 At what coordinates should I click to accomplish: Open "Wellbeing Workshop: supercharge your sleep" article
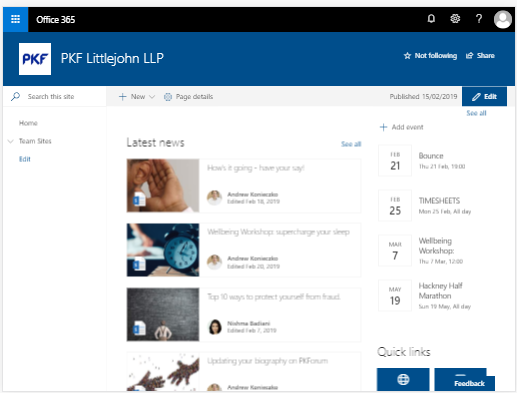[x=278, y=232]
